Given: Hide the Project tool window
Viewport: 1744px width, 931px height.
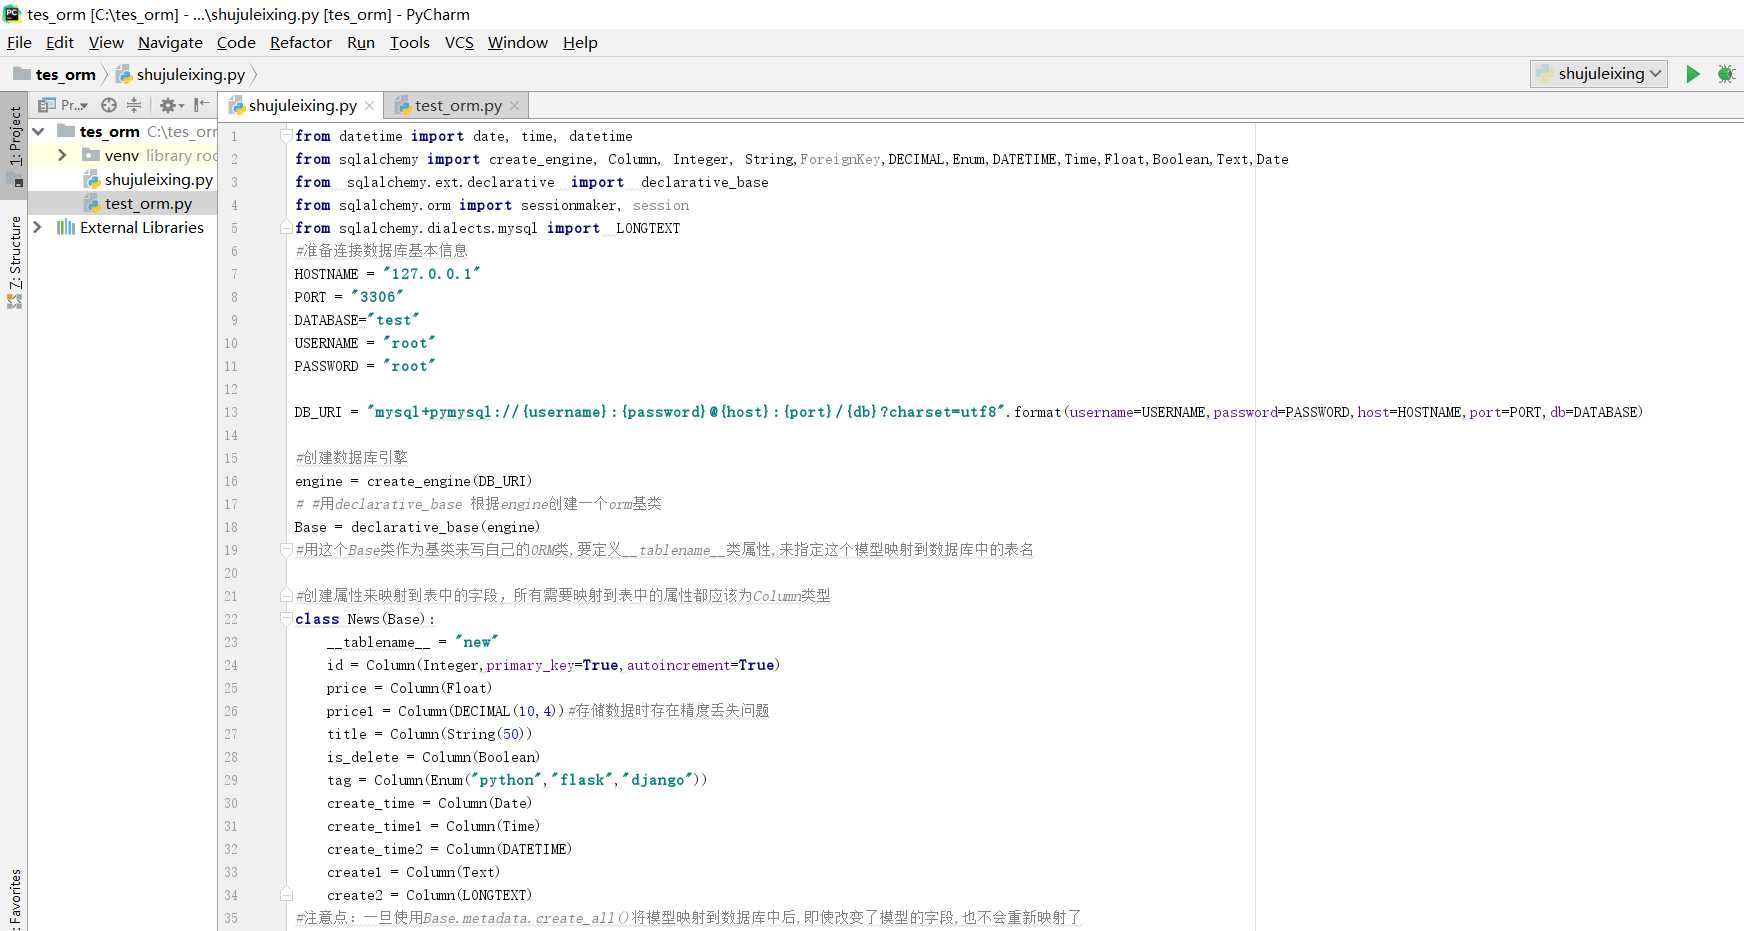Looking at the screenshot, I should tap(201, 105).
